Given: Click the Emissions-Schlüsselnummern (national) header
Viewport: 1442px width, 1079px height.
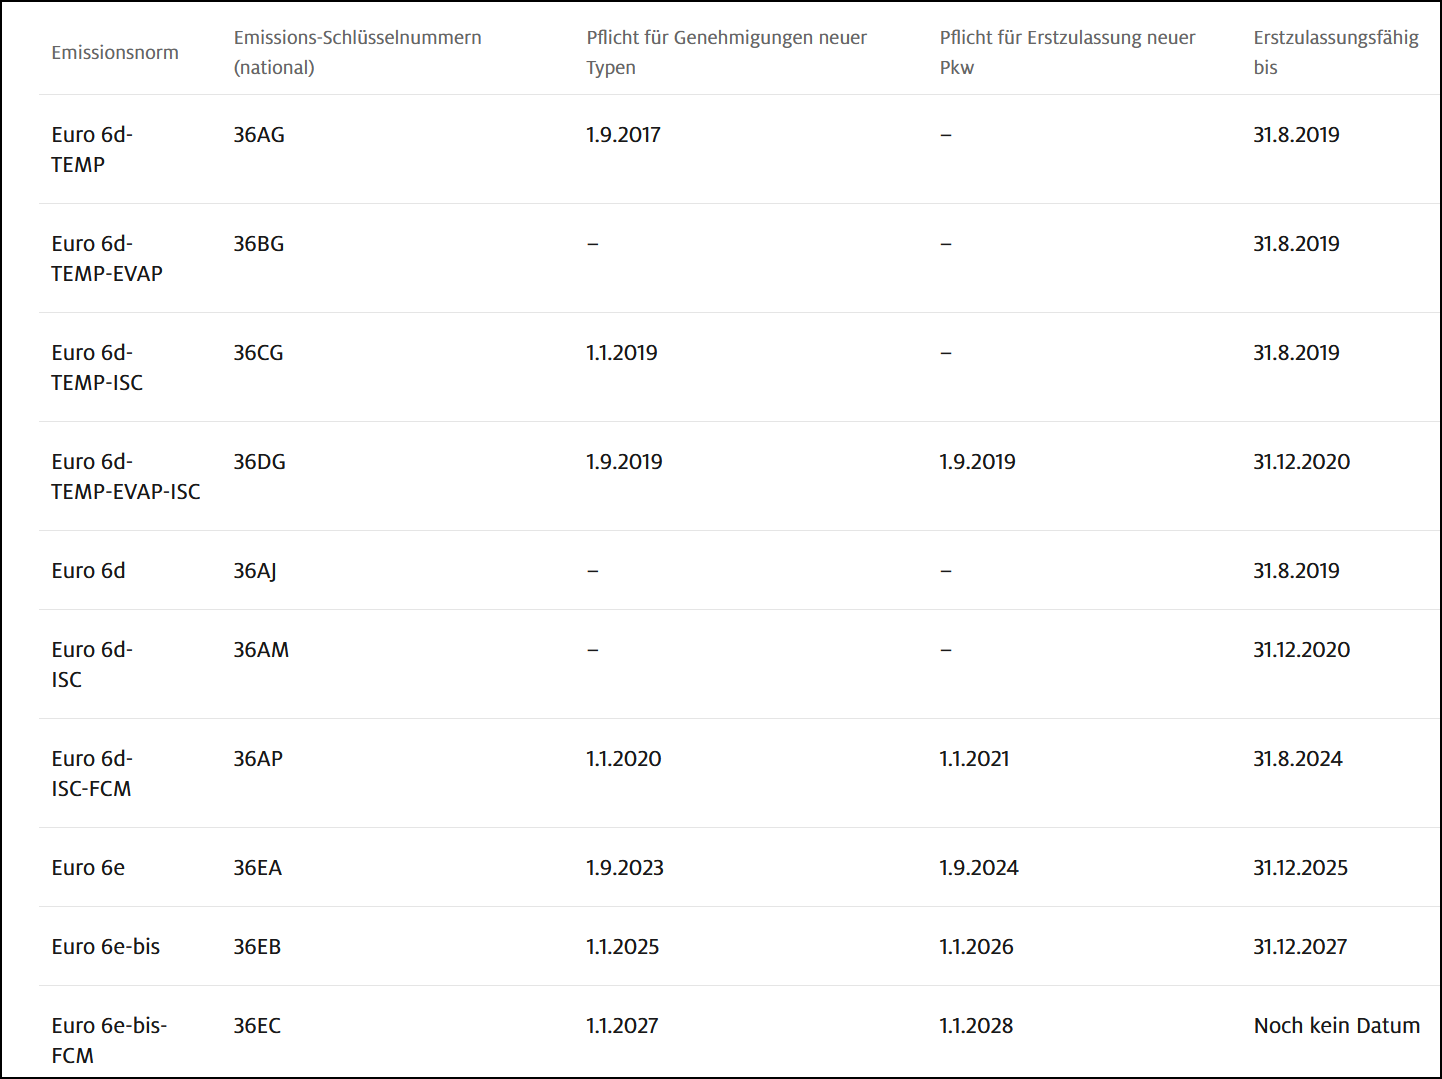Looking at the screenshot, I should (357, 52).
